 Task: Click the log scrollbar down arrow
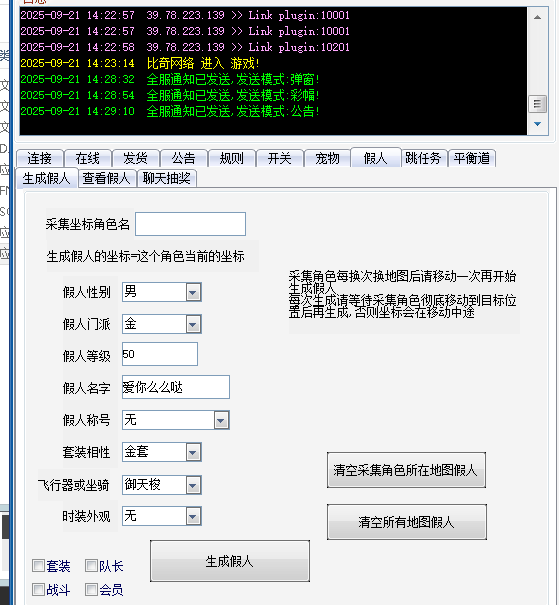pos(537,124)
